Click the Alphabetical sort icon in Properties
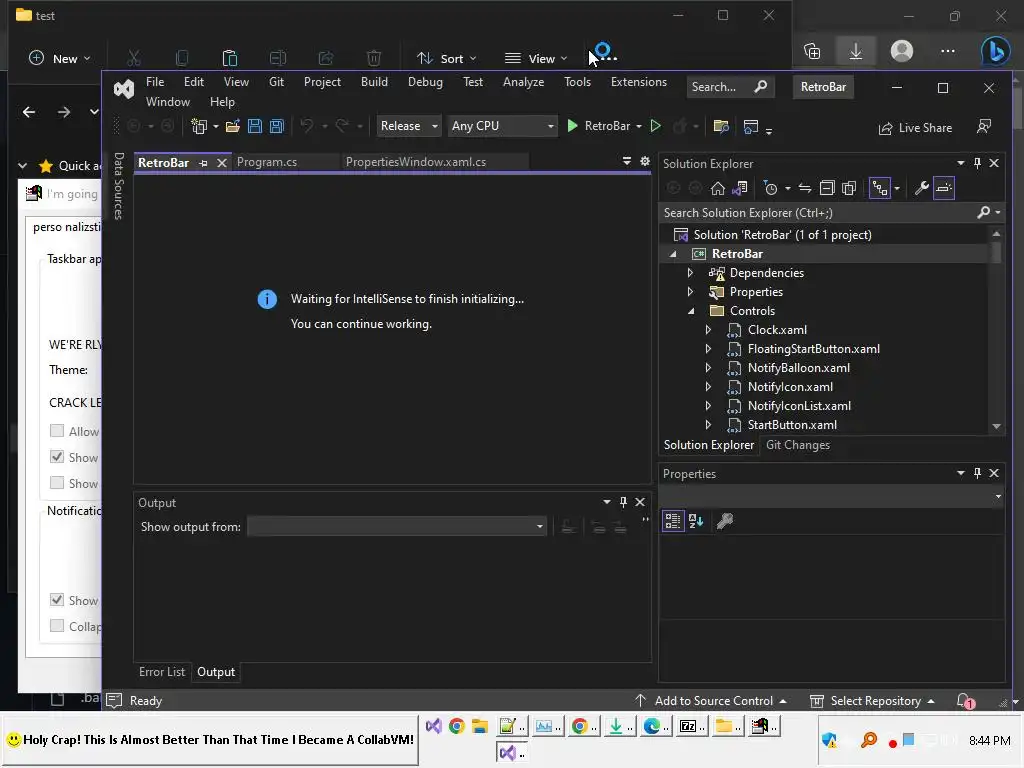1024x768 pixels. [696, 521]
